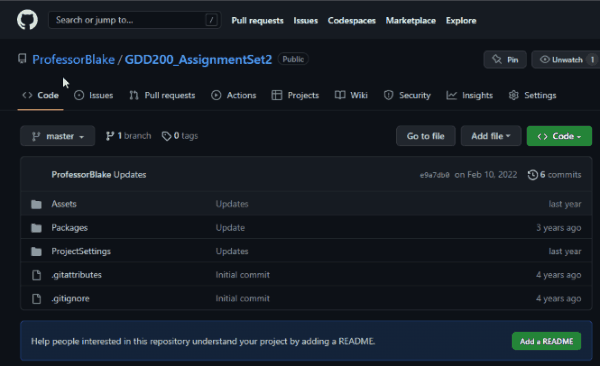Open the ProjectSettings folder
The image size is (600, 366).
pyautogui.click(x=81, y=252)
